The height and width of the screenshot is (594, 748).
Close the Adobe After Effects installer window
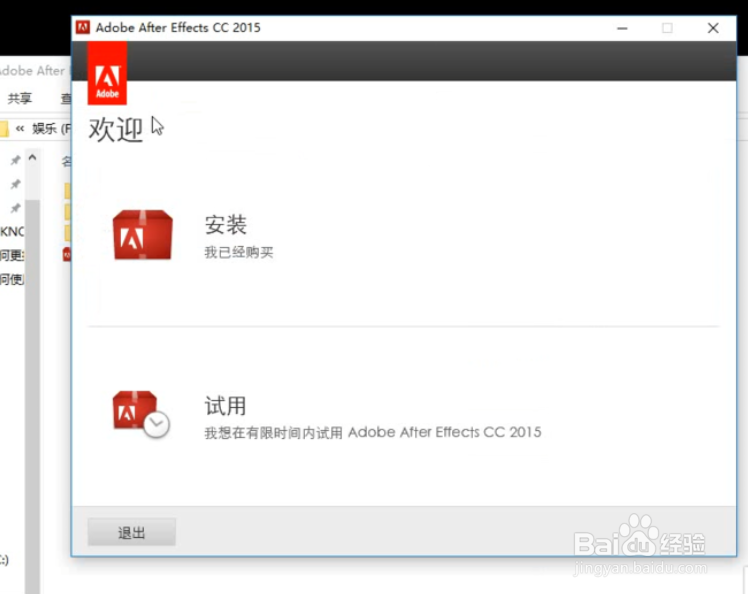tap(713, 28)
